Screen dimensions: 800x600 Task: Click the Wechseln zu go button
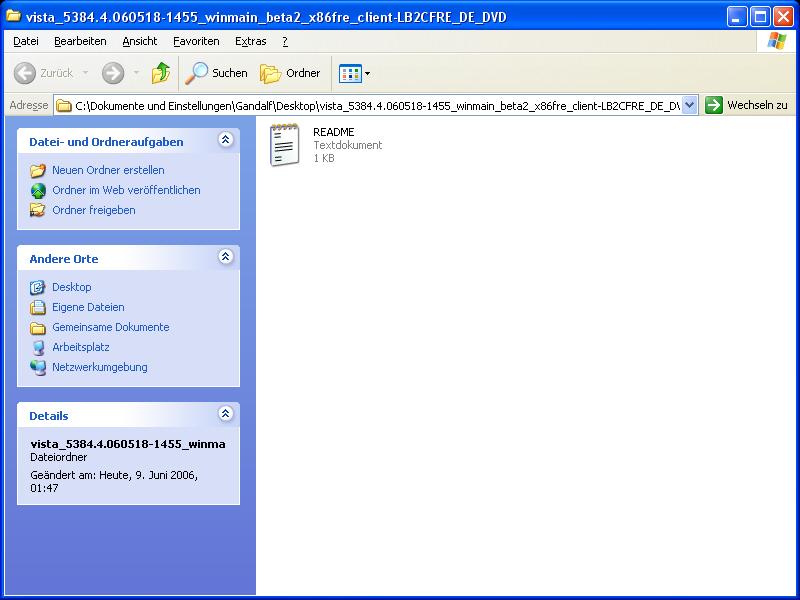[x=746, y=106]
